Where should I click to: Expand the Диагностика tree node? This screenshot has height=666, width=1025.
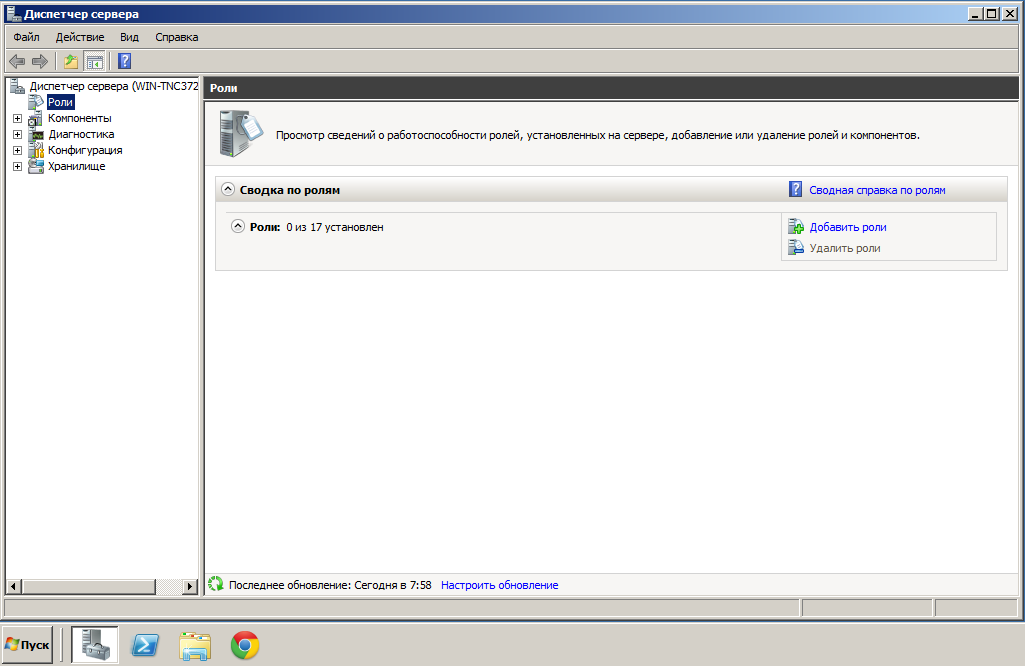(x=17, y=134)
